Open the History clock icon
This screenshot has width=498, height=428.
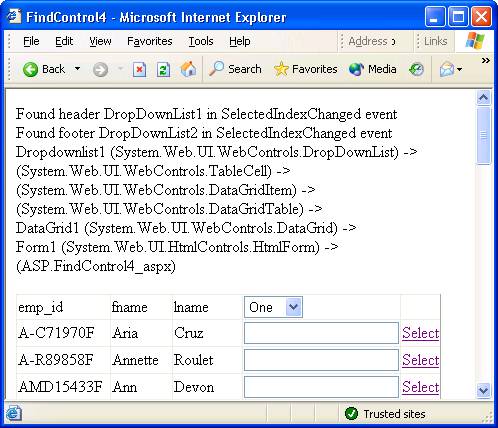coord(416,69)
